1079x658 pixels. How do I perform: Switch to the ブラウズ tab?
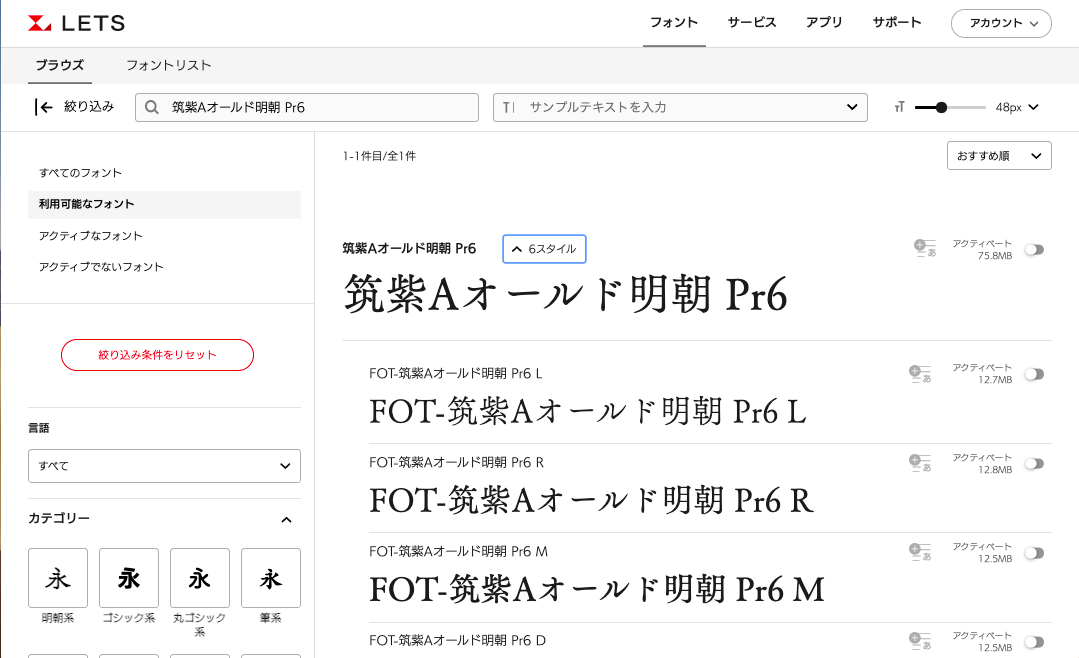click(x=60, y=65)
